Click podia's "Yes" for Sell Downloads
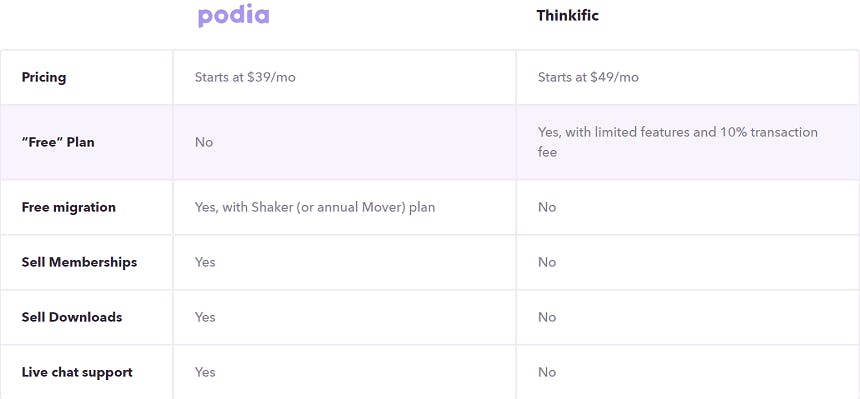Image resolution: width=860 pixels, height=399 pixels. pos(205,317)
